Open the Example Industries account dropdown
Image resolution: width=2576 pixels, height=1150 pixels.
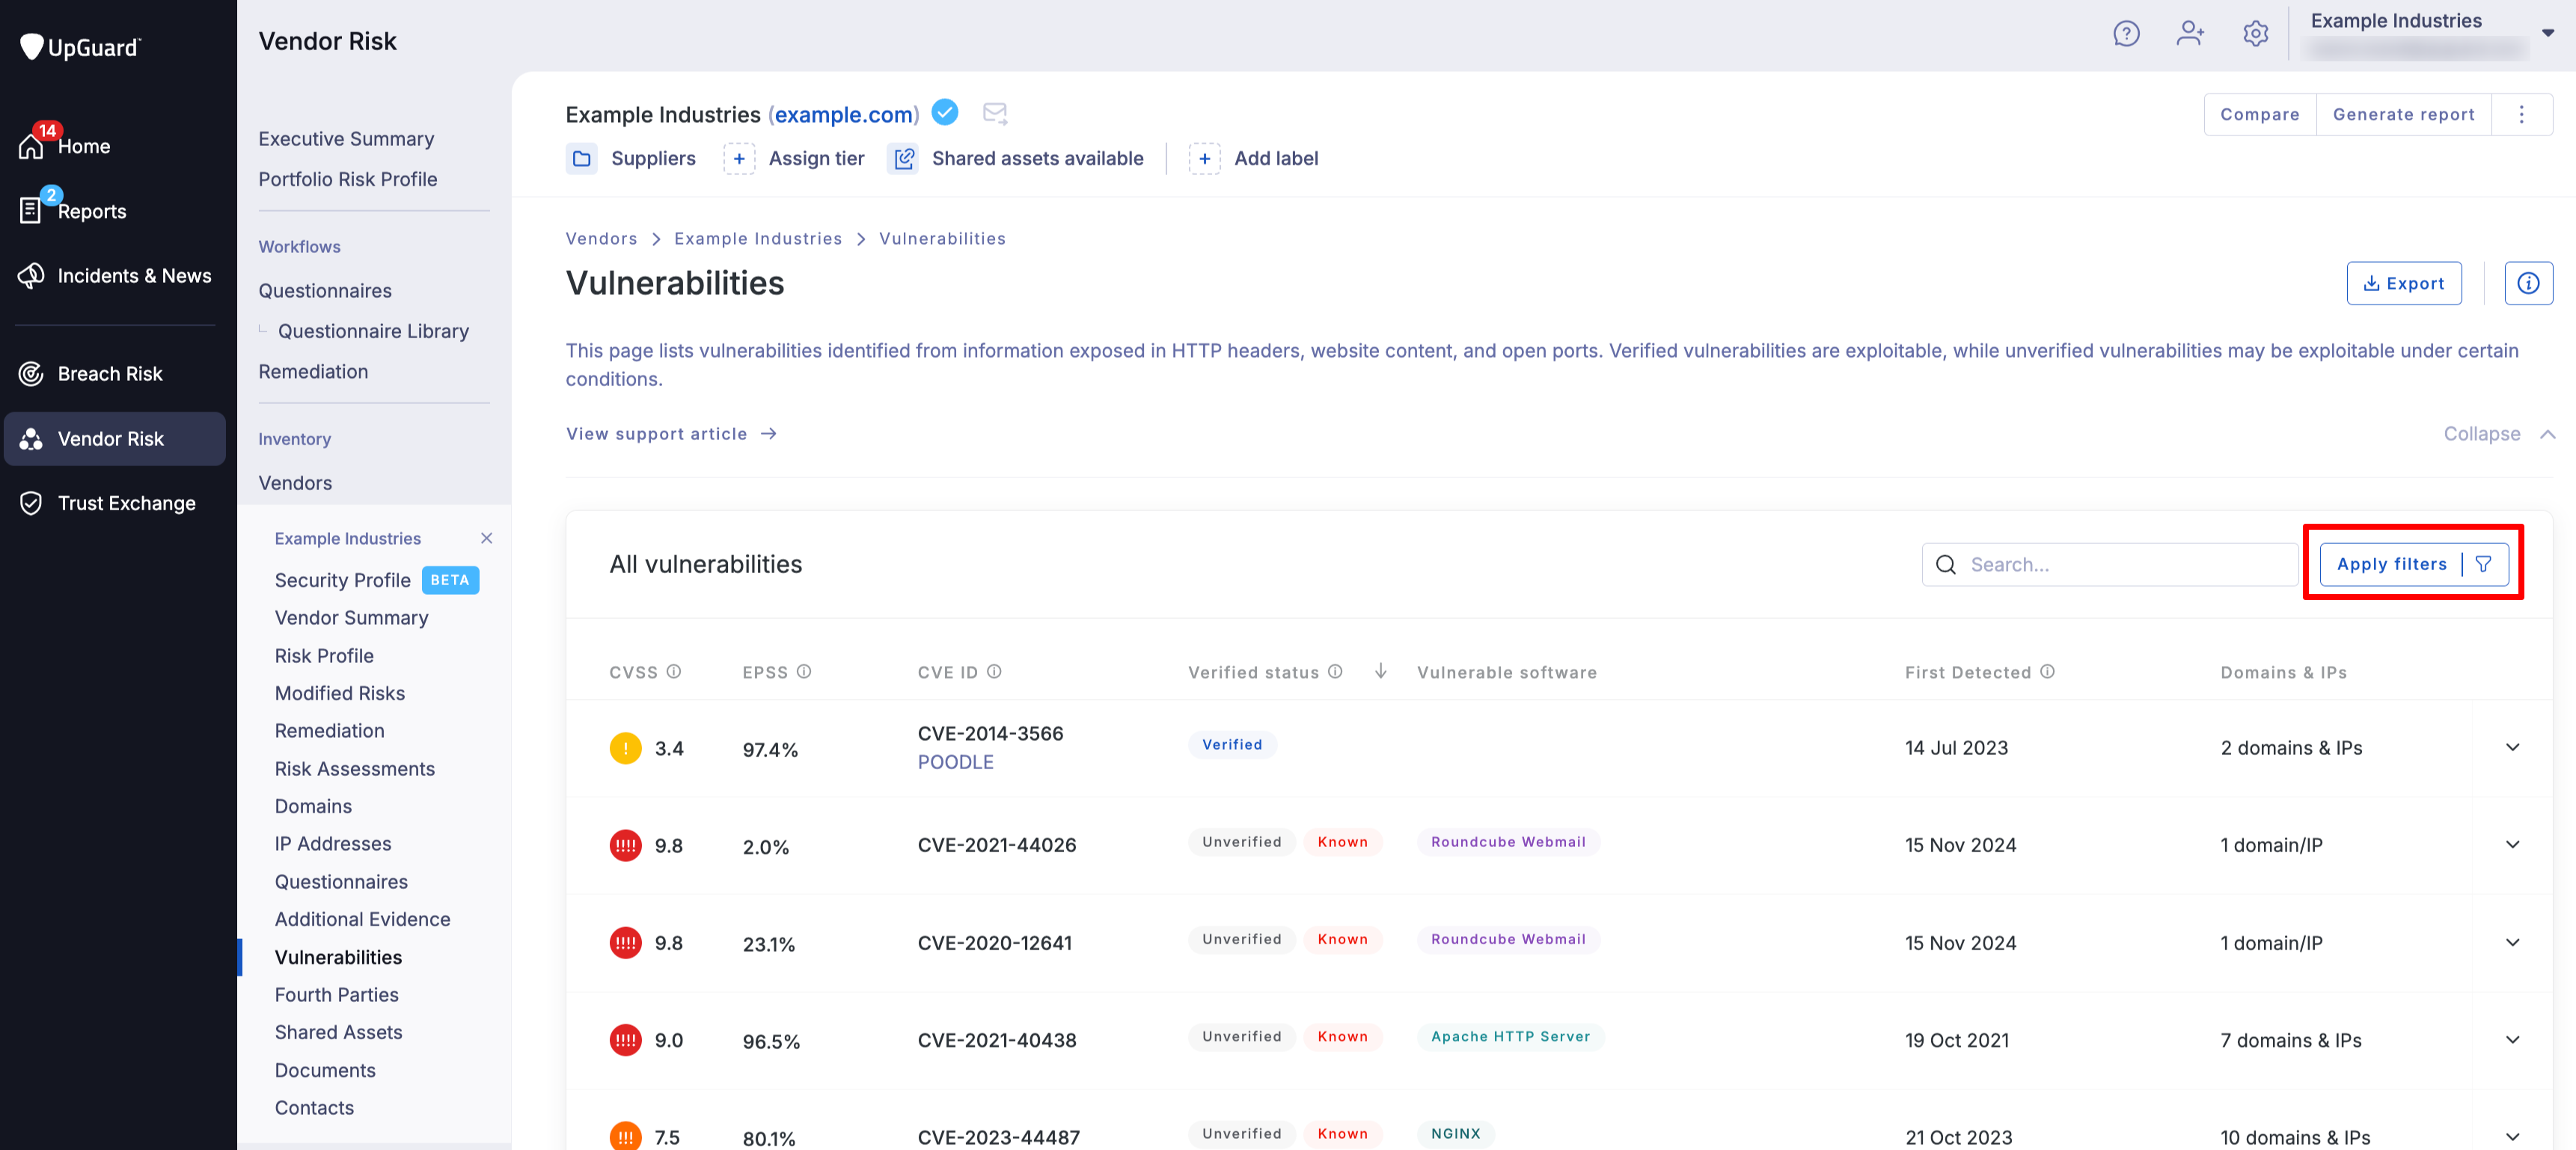(2547, 33)
